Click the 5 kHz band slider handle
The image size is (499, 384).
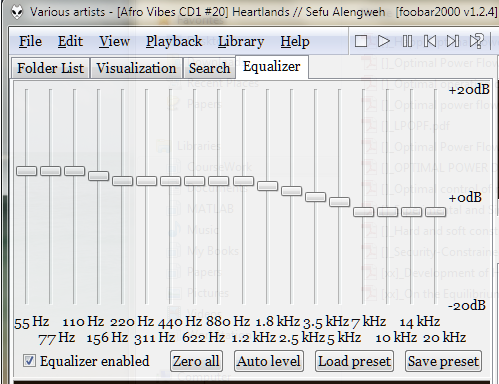[x=339, y=202]
